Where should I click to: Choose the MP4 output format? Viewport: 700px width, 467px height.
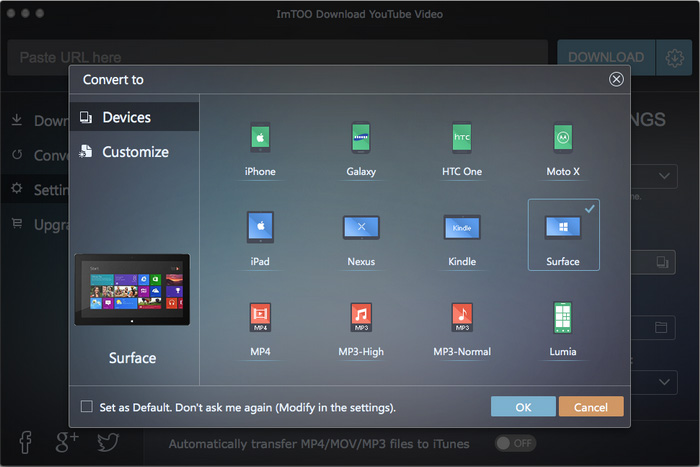[x=260, y=329]
